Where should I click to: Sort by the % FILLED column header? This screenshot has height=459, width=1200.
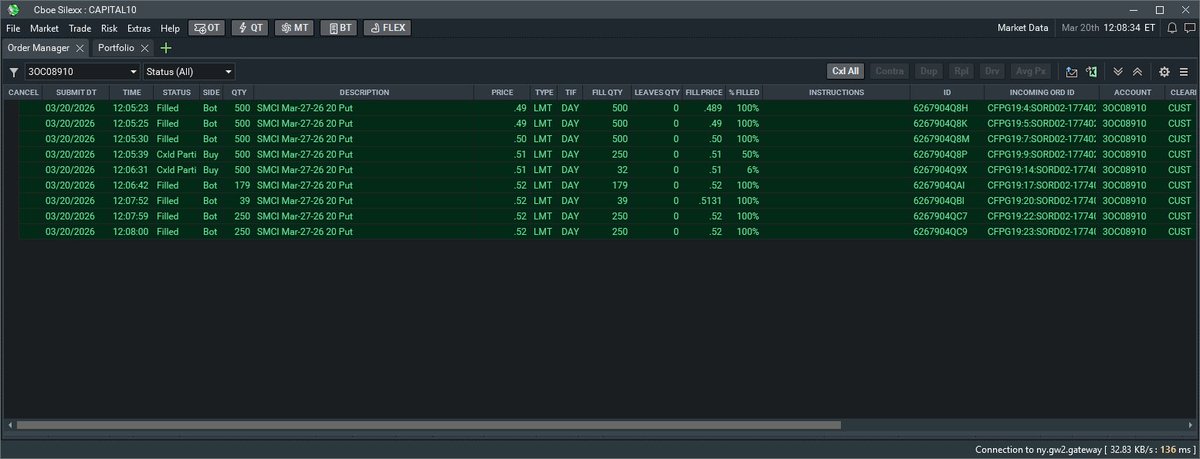click(x=744, y=93)
